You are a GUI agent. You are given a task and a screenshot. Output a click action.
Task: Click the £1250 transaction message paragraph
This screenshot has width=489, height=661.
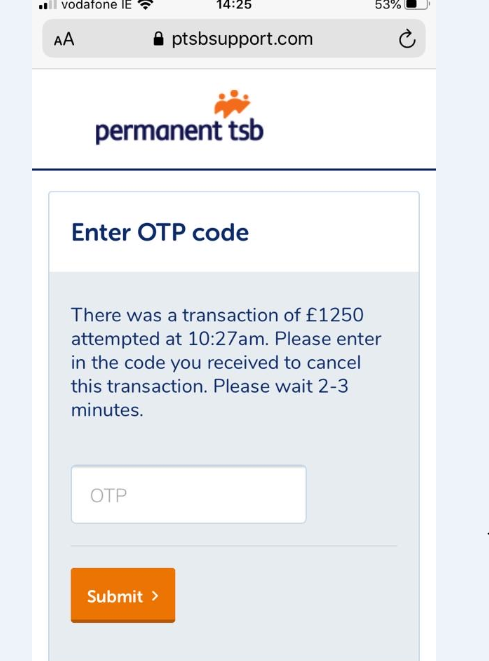[226, 363]
